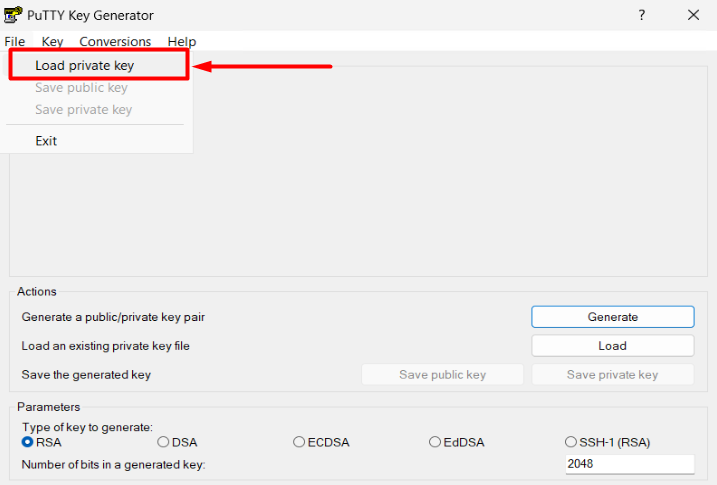Open the File menu
This screenshot has width=717, height=485.
click(x=15, y=42)
